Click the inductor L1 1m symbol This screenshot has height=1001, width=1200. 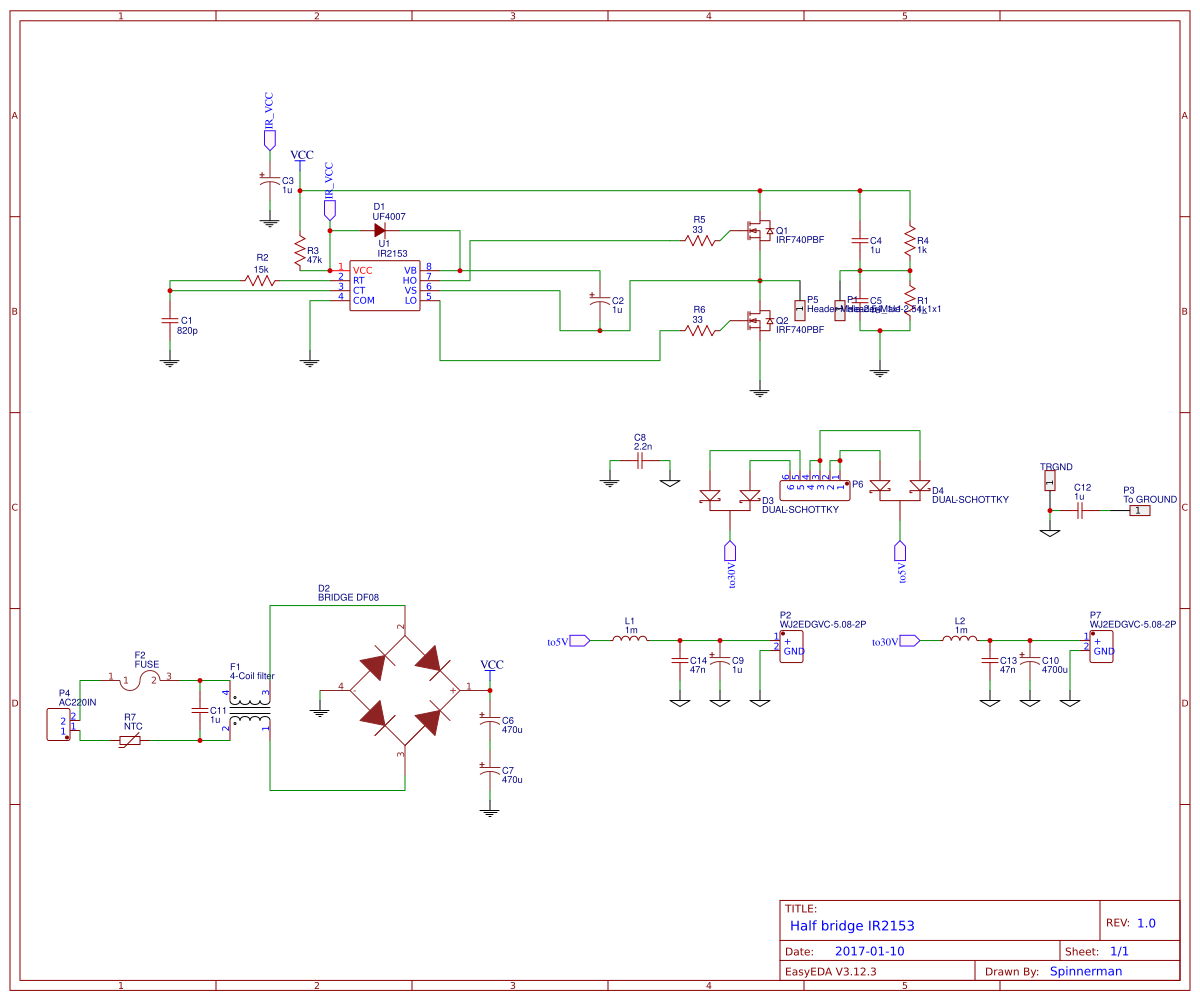630,638
